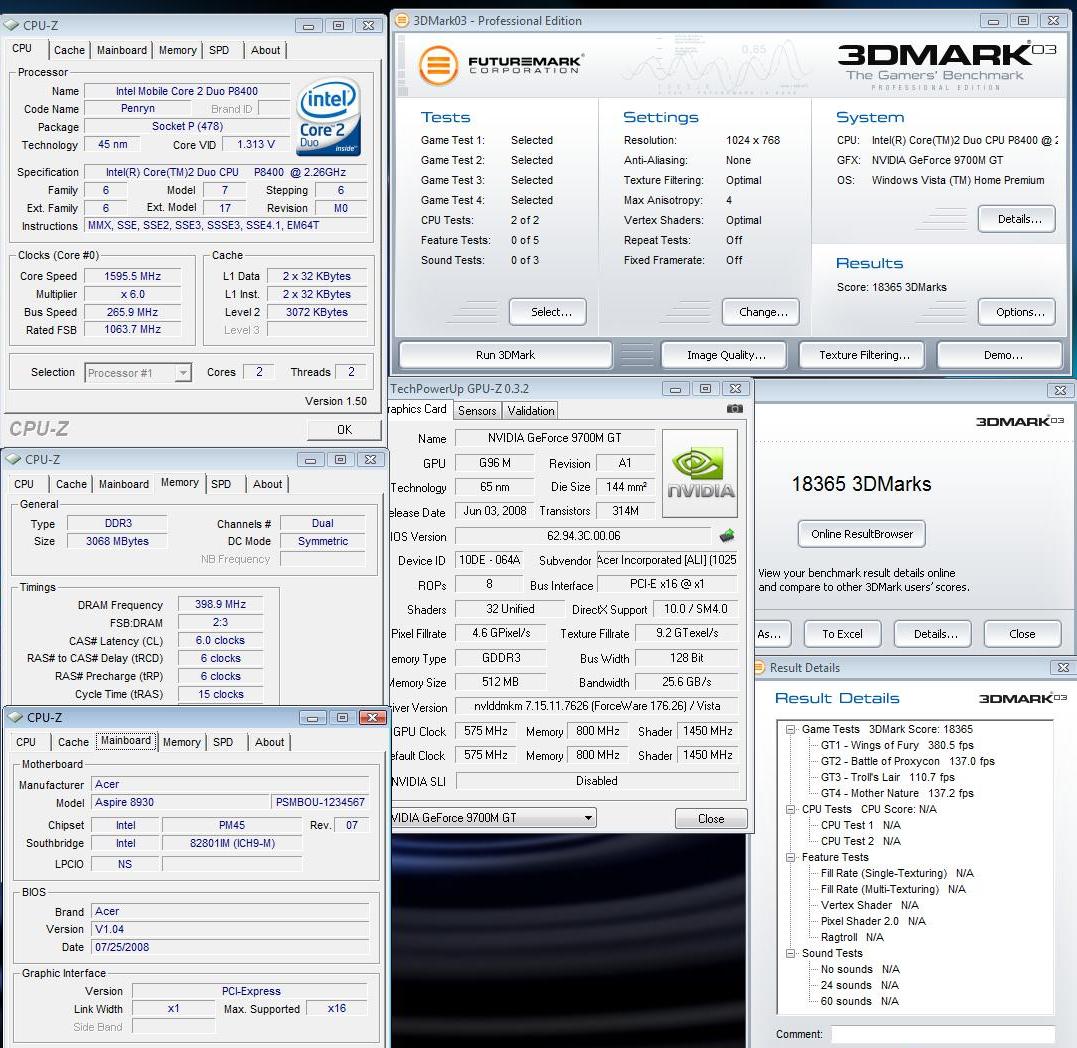Viewport: 1077px width, 1048px height.
Task: Select Pixel Shader 2.0 tree row
Action: (x=873, y=921)
